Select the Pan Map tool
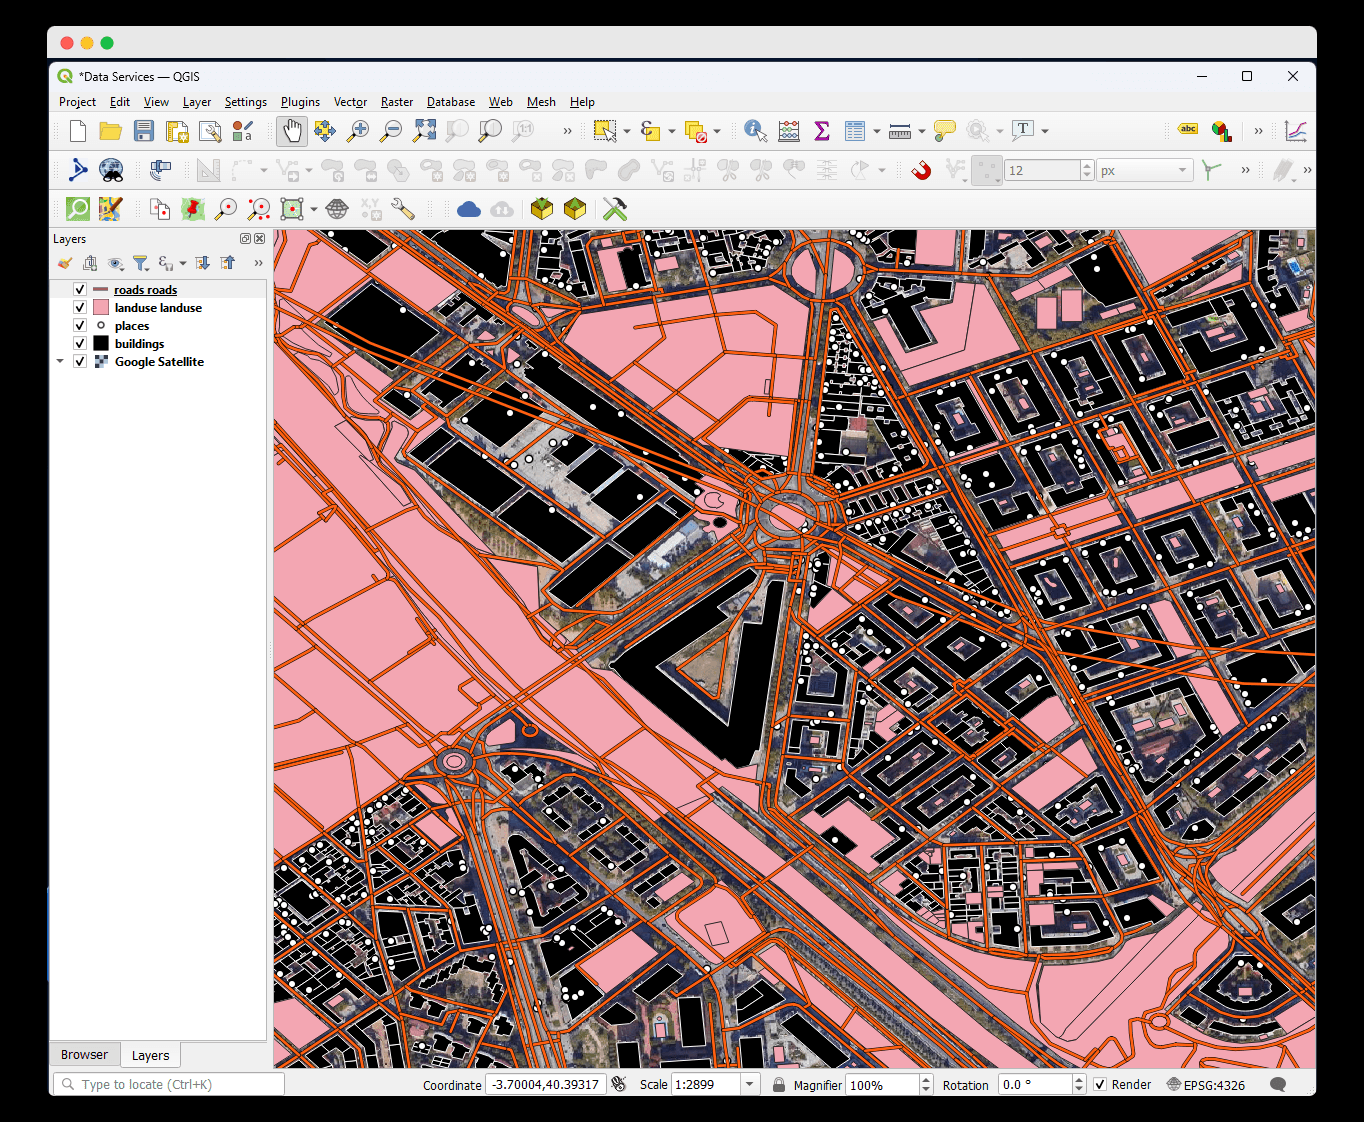Viewport: 1364px width, 1122px height. coord(291,130)
